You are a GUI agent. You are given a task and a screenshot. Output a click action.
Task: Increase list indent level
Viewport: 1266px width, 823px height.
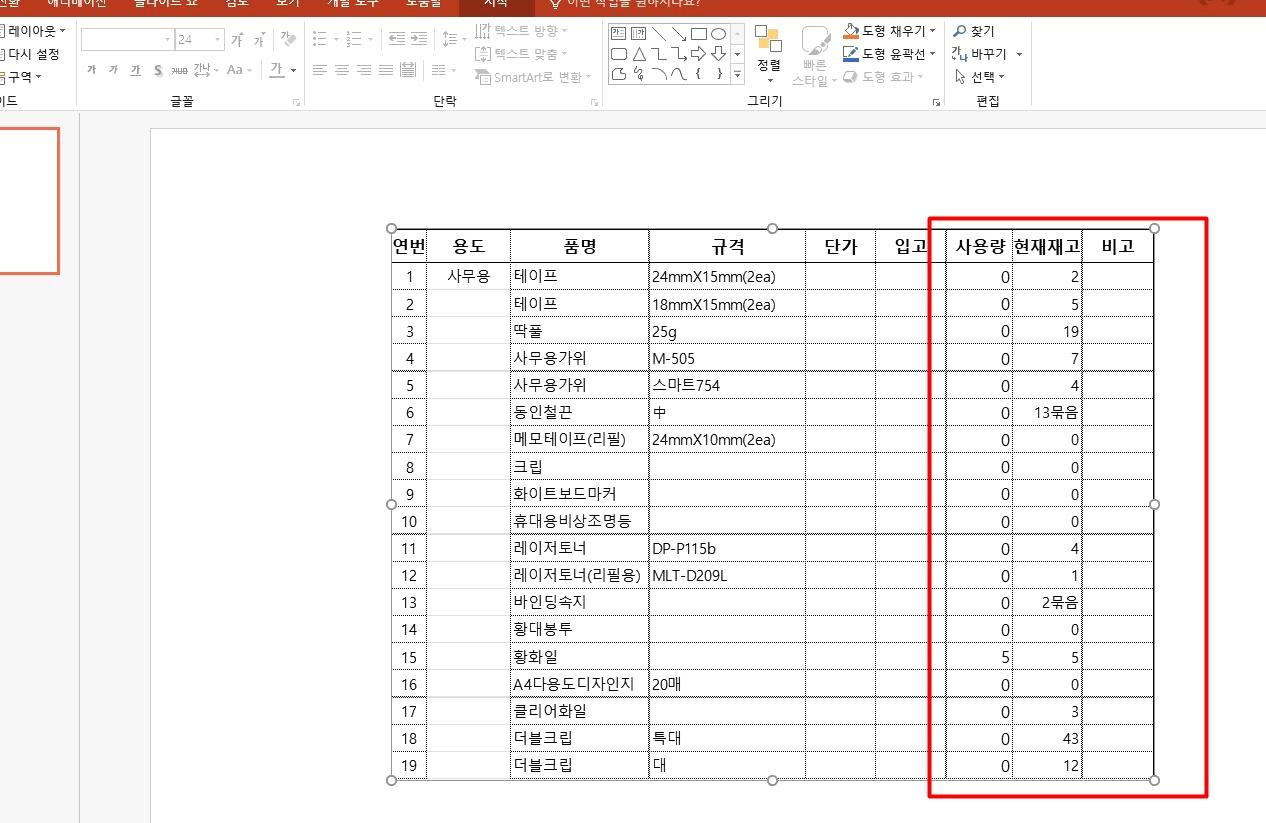point(419,39)
